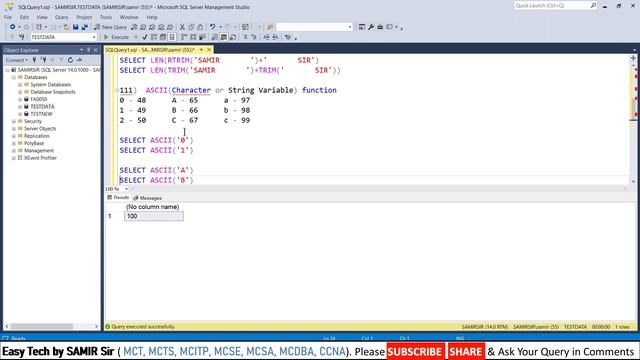Screen dimensions: 640x360
Task: Expand the Management folder
Action: point(13,151)
